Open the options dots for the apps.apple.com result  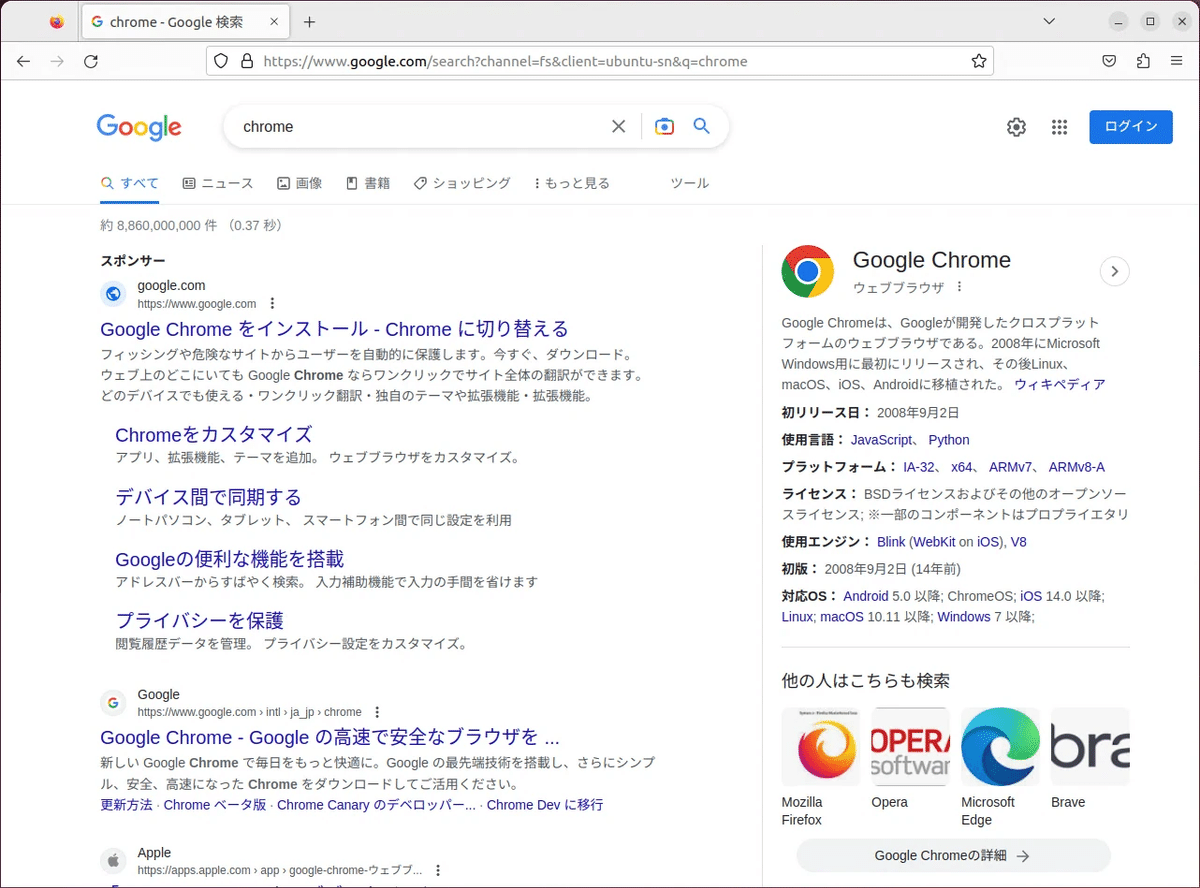coord(437,871)
